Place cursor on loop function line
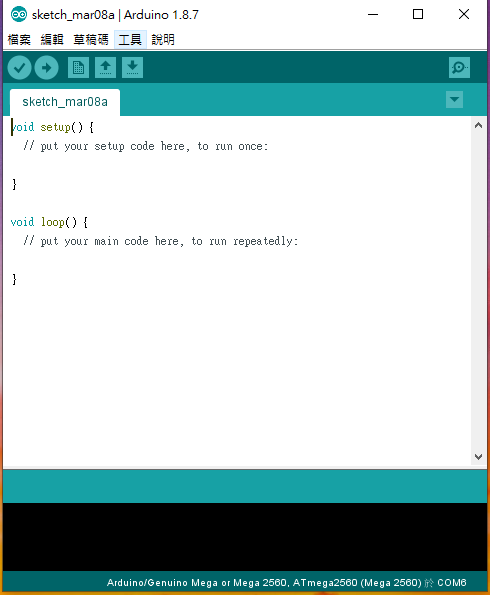 pyautogui.click(x=49, y=222)
